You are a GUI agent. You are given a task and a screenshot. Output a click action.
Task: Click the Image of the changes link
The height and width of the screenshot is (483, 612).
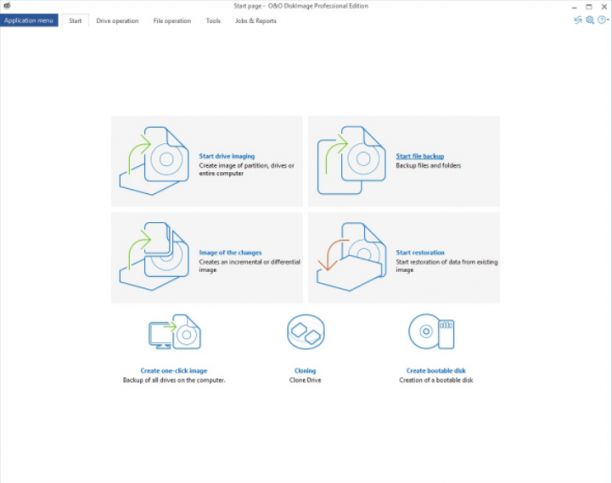(x=230, y=253)
